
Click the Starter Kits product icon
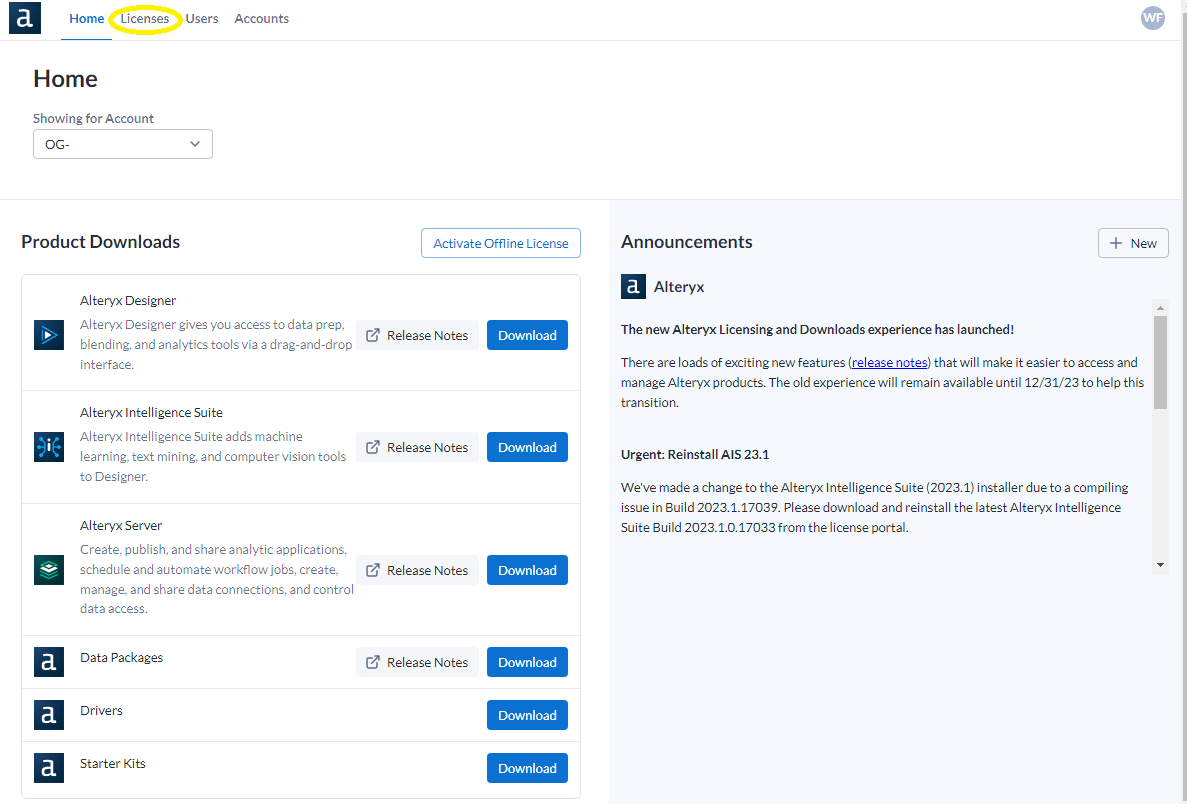(48, 768)
